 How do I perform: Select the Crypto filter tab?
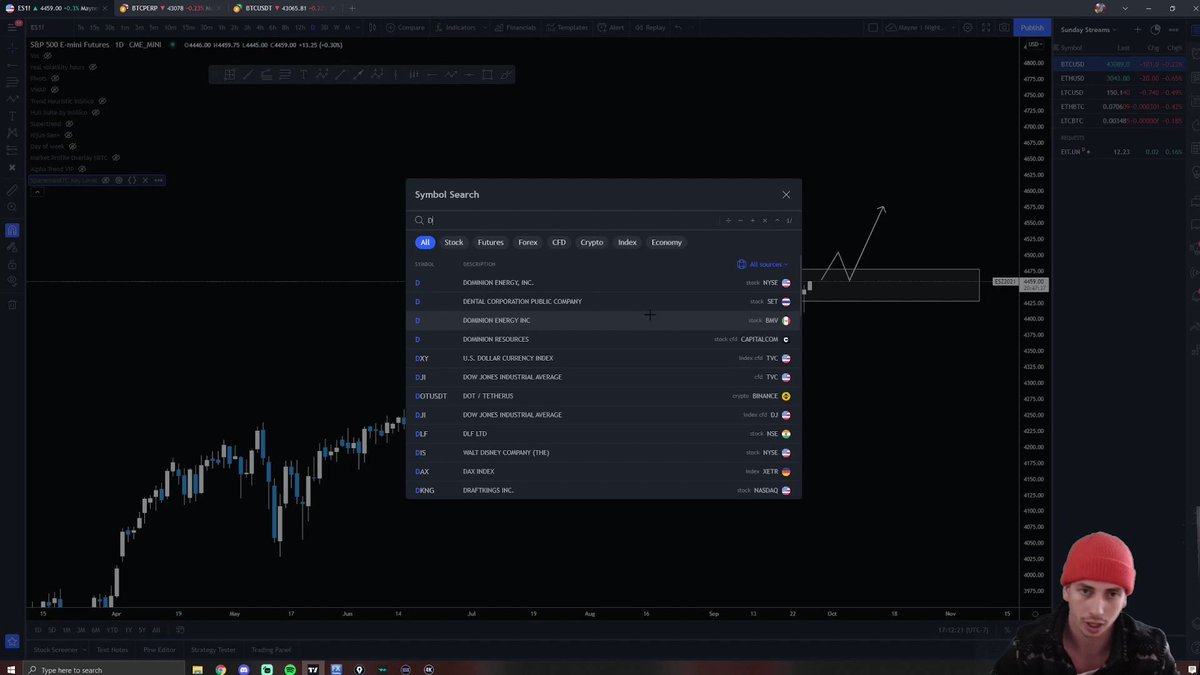[x=592, y=242]
